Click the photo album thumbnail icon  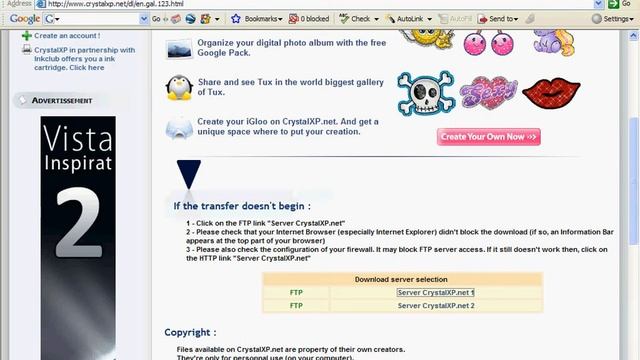coord(179,49)
